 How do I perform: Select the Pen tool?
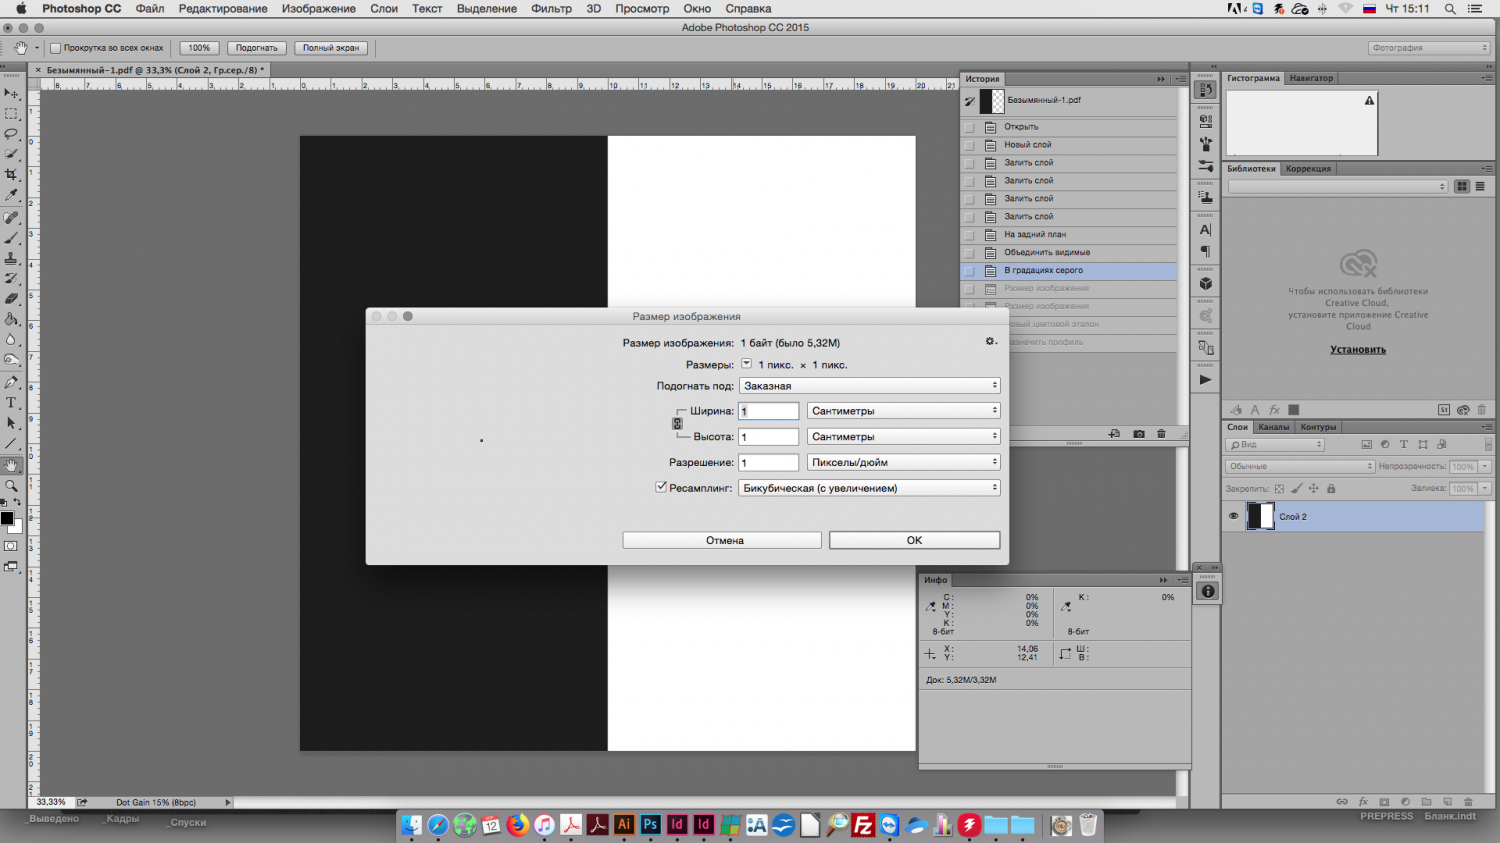coord(11,383)
